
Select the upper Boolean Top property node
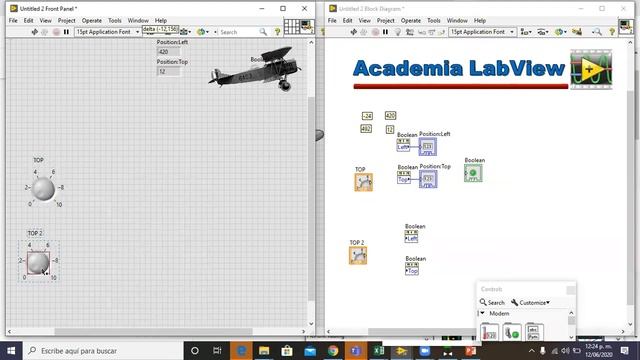[x=404, y=178]
